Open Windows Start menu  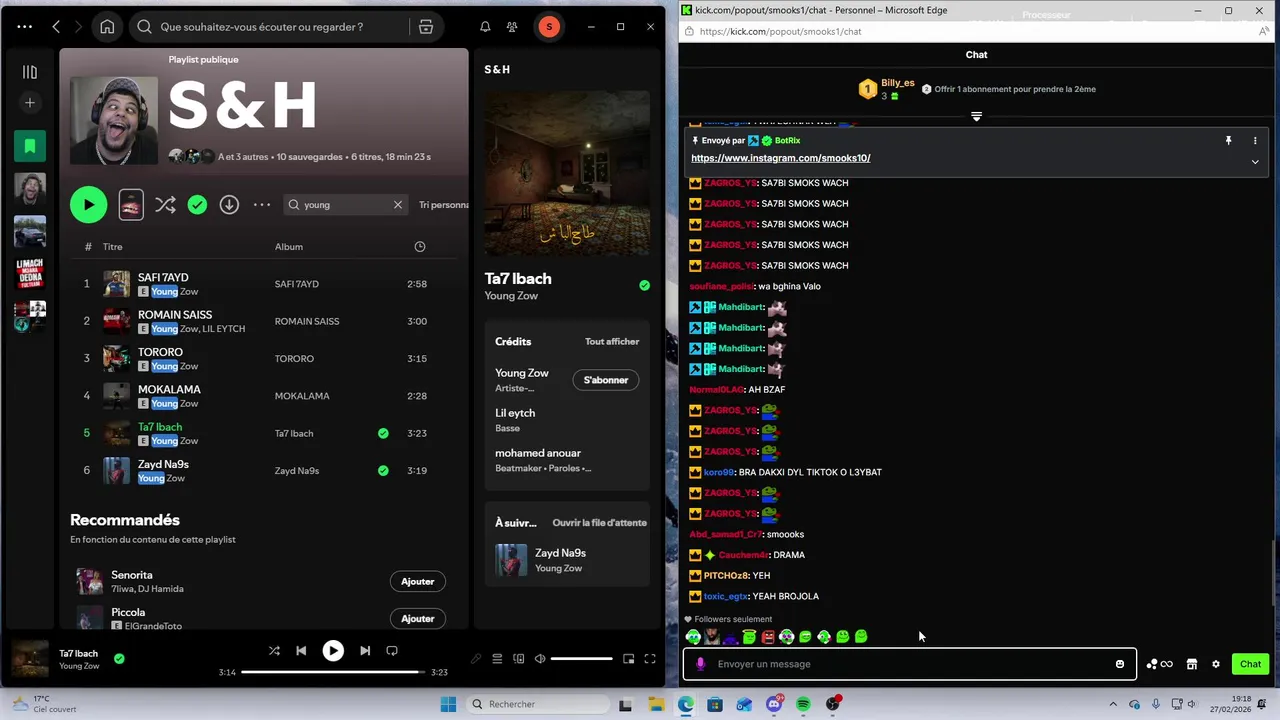(448, 704)
